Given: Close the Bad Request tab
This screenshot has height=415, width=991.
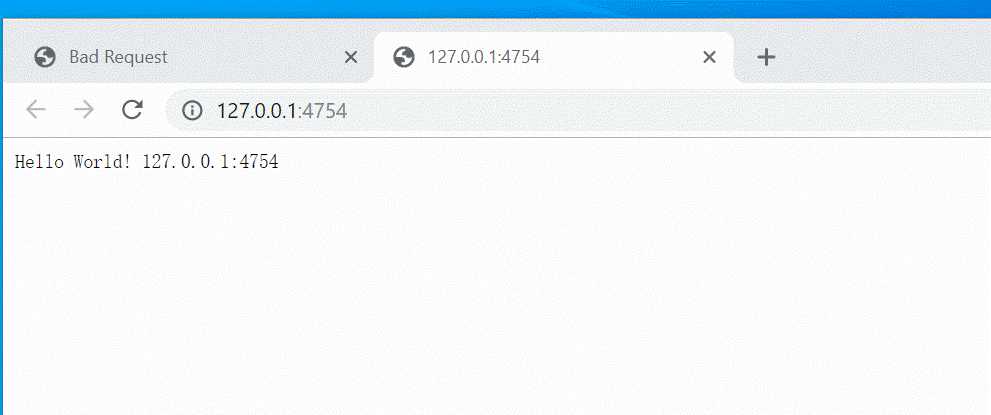Looking at the screenshot, I should point(351,57).
